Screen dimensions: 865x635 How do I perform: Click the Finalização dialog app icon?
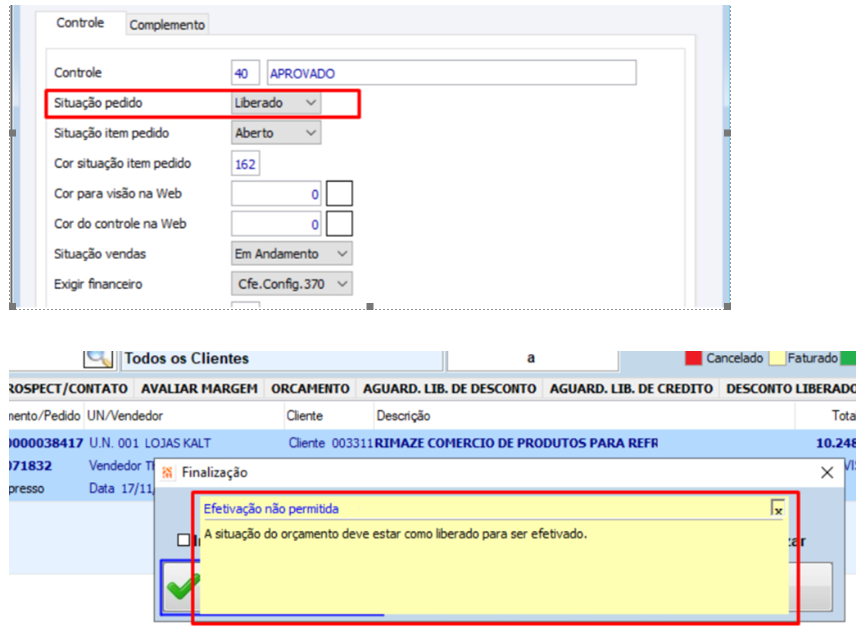pyautogui.click(x=167, y=473)
